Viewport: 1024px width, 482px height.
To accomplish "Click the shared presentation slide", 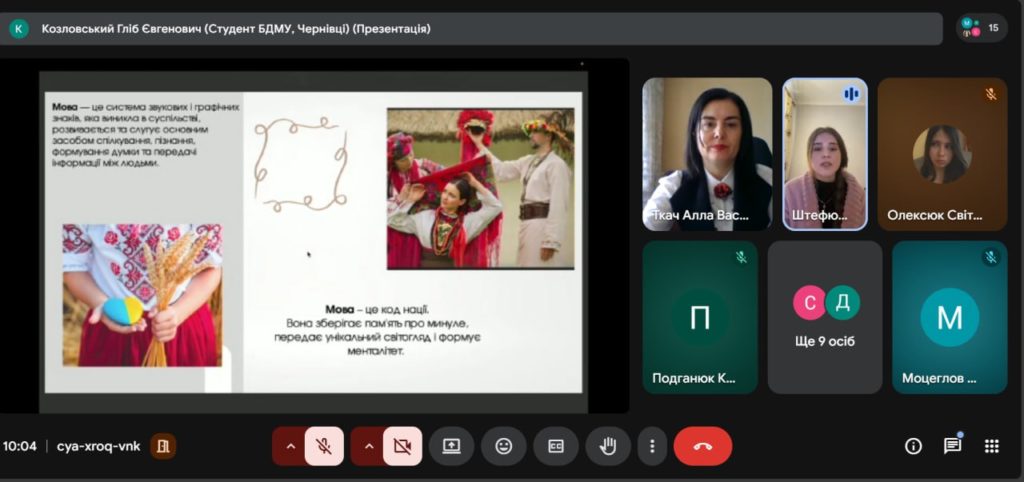I will [310, 240].
